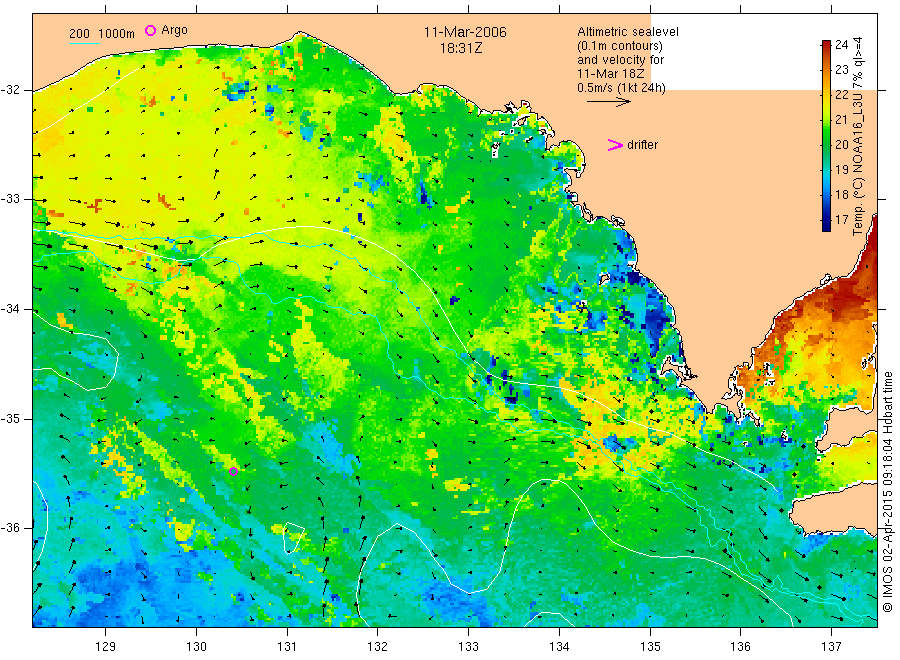Click the magenta Argo float marker on the map
Viewport: 900px width, 660px height.
tap(234, 472)
